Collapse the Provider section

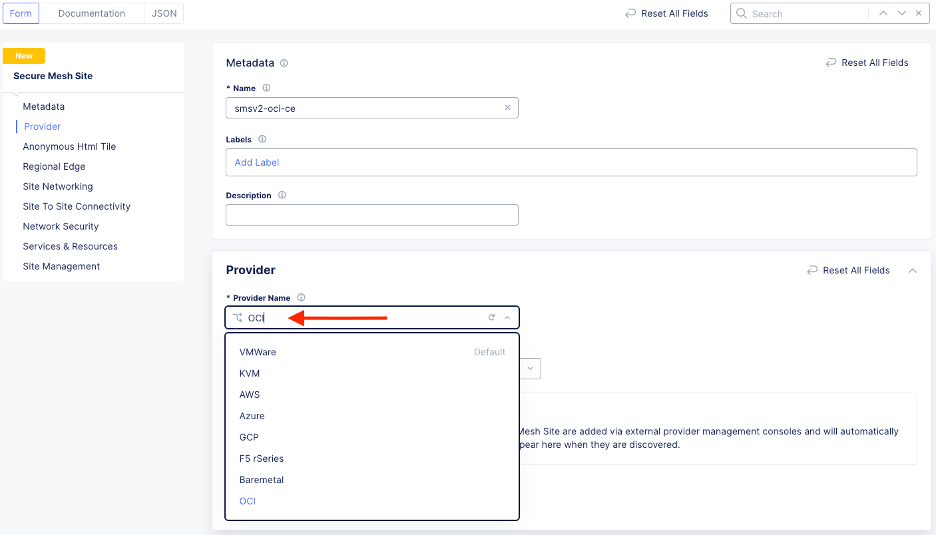click(x=912, y=270)
